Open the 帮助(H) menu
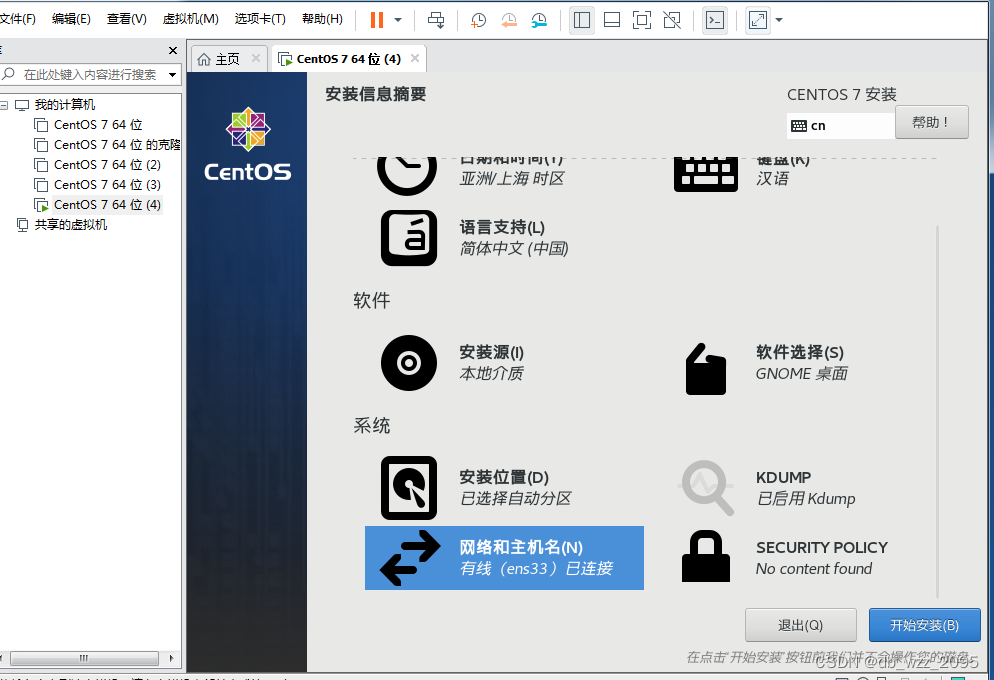This screenshot has height=680, width=994. (x=322, y=18)
